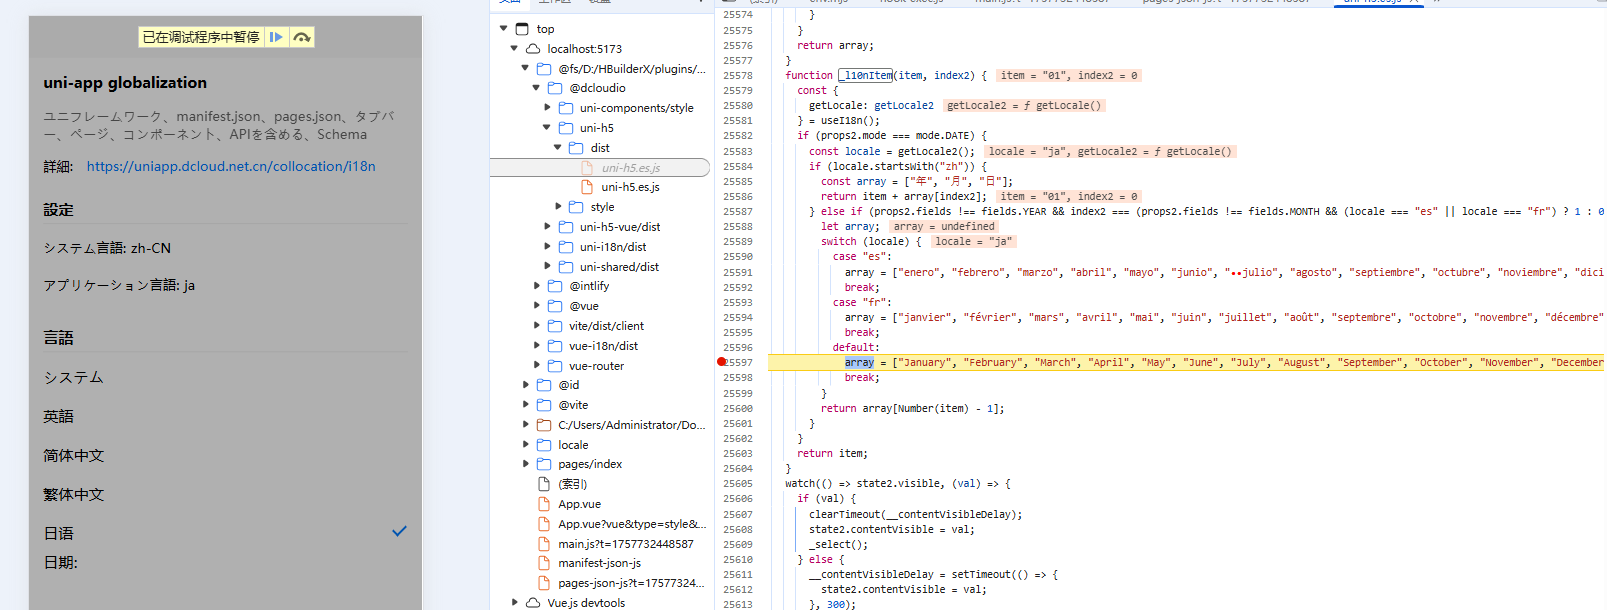The image size is (1607, 610).
Task: Resume script execution in paused overlay
Action: pos(276,37)
